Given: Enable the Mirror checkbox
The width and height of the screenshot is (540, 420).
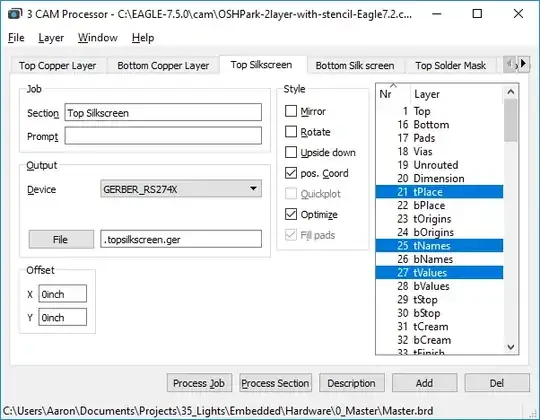Looking at the screenshot, I should pos(291,111).
